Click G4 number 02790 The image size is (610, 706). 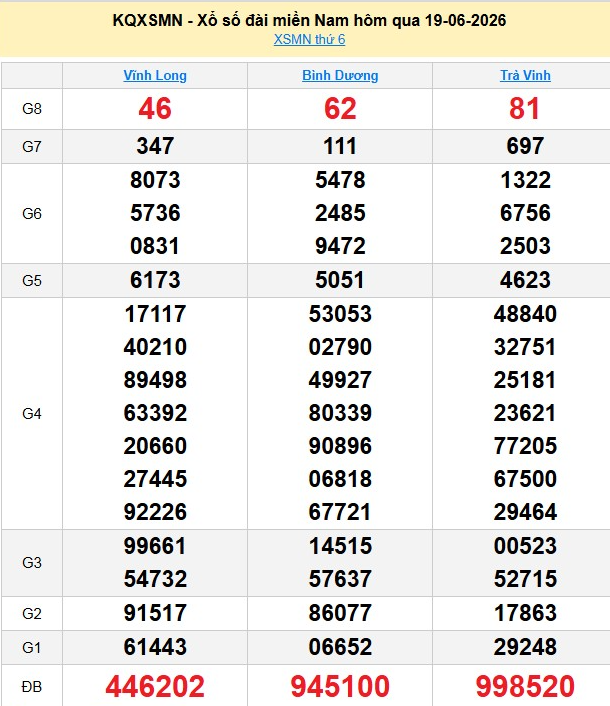point(340,347)
